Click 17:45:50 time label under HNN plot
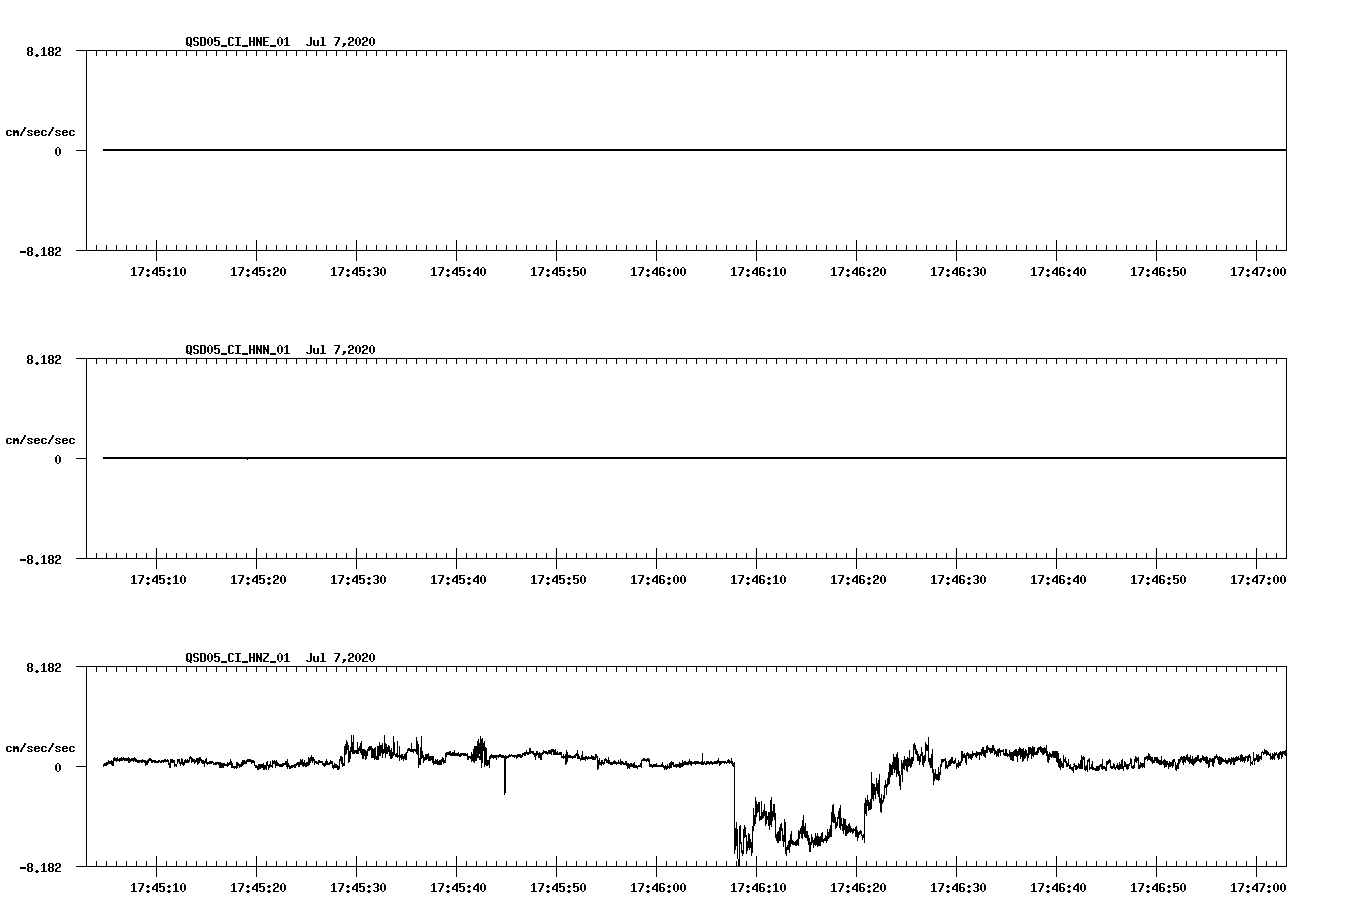Viewport: 1358px width, 924px height. point(558,580)
